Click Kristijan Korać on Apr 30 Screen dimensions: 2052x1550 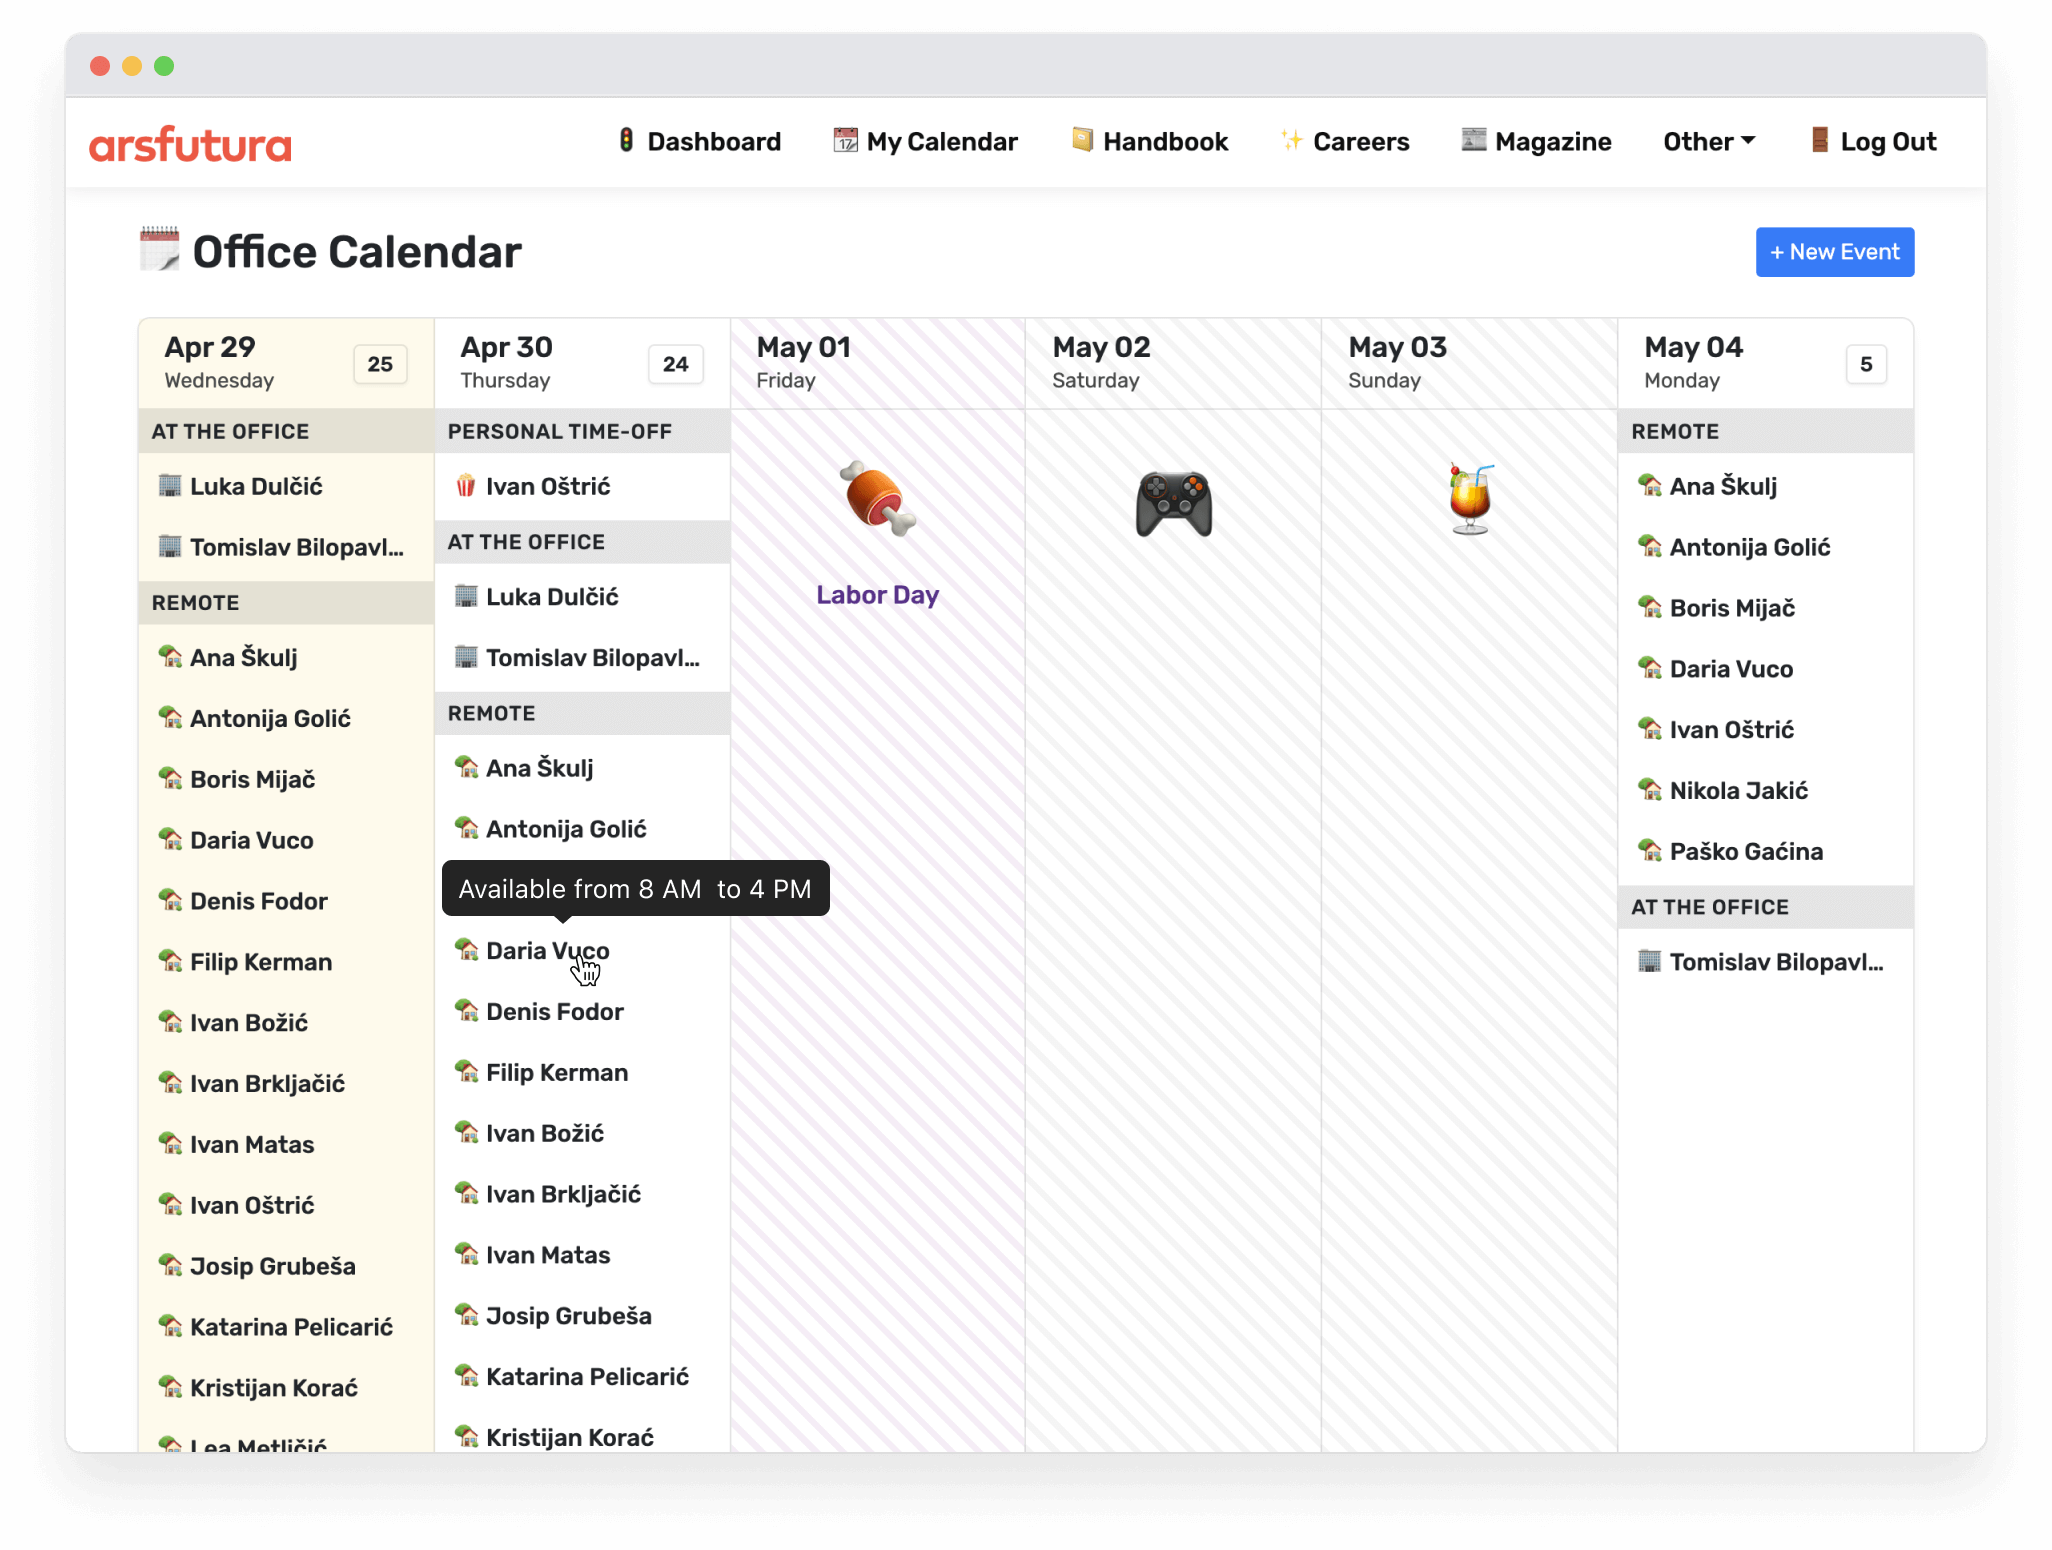coord(570,1437)
